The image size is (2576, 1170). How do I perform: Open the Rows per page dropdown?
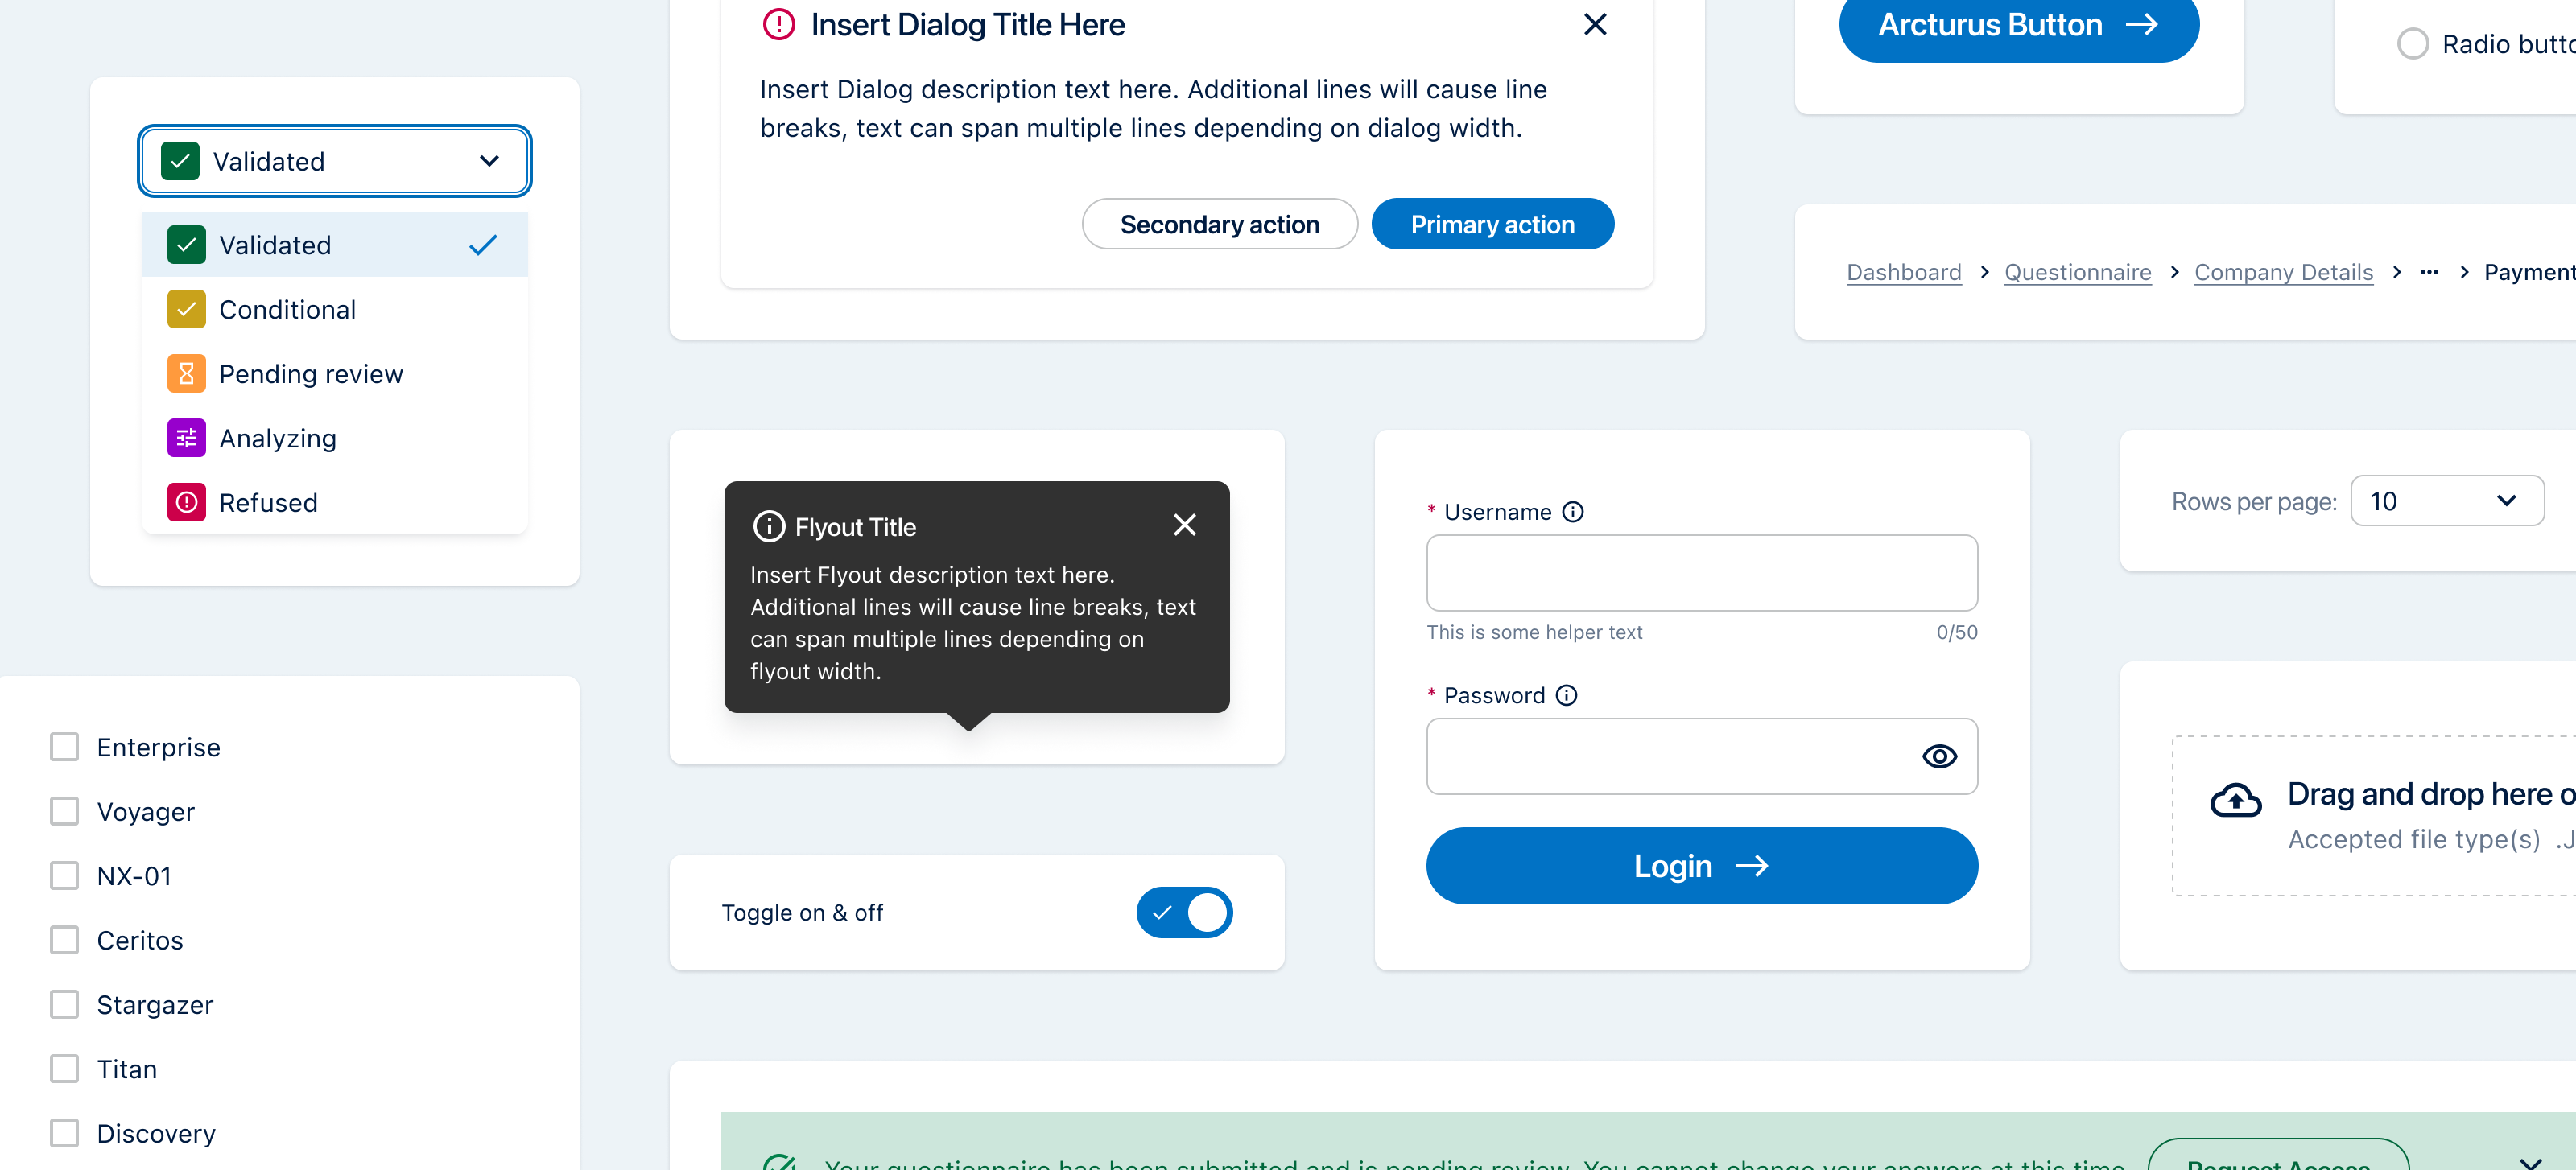[2446, 501]
